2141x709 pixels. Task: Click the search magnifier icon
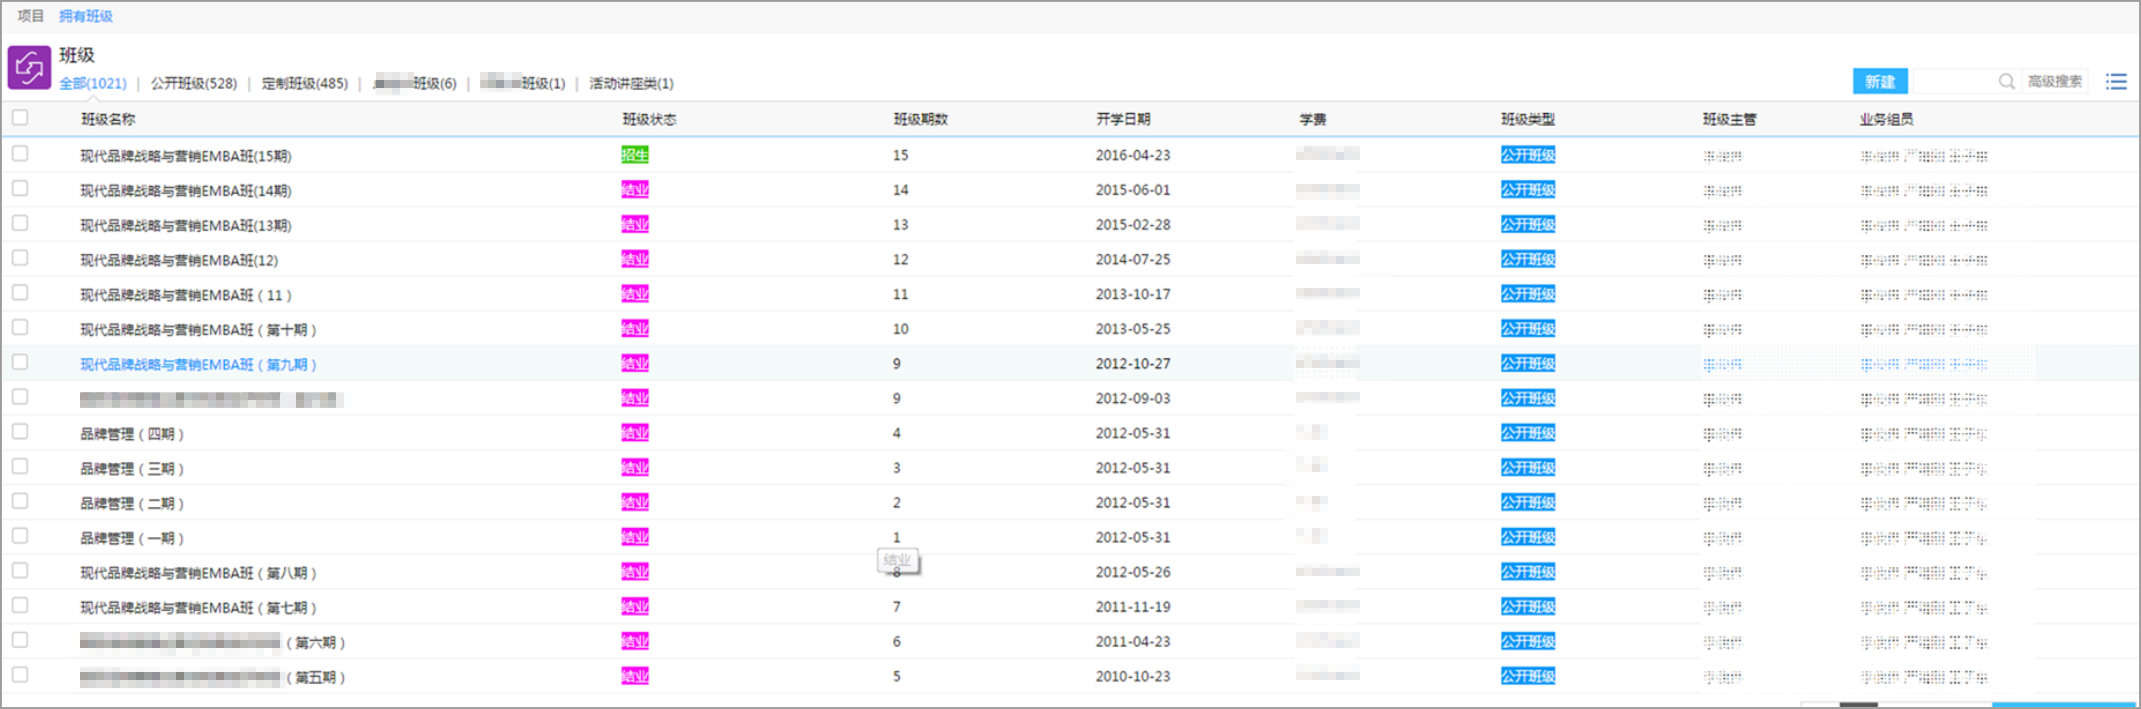tap(2006, 82)
